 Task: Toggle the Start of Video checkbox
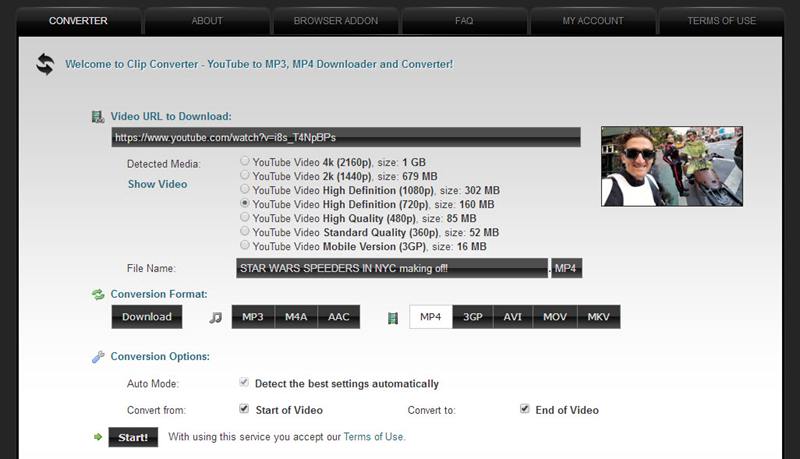click(244, 409)
